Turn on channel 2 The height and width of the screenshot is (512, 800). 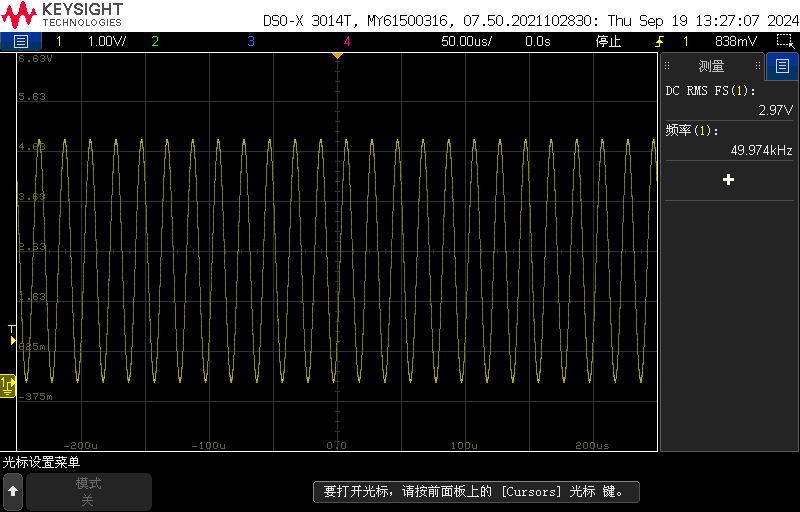point(155,41)
